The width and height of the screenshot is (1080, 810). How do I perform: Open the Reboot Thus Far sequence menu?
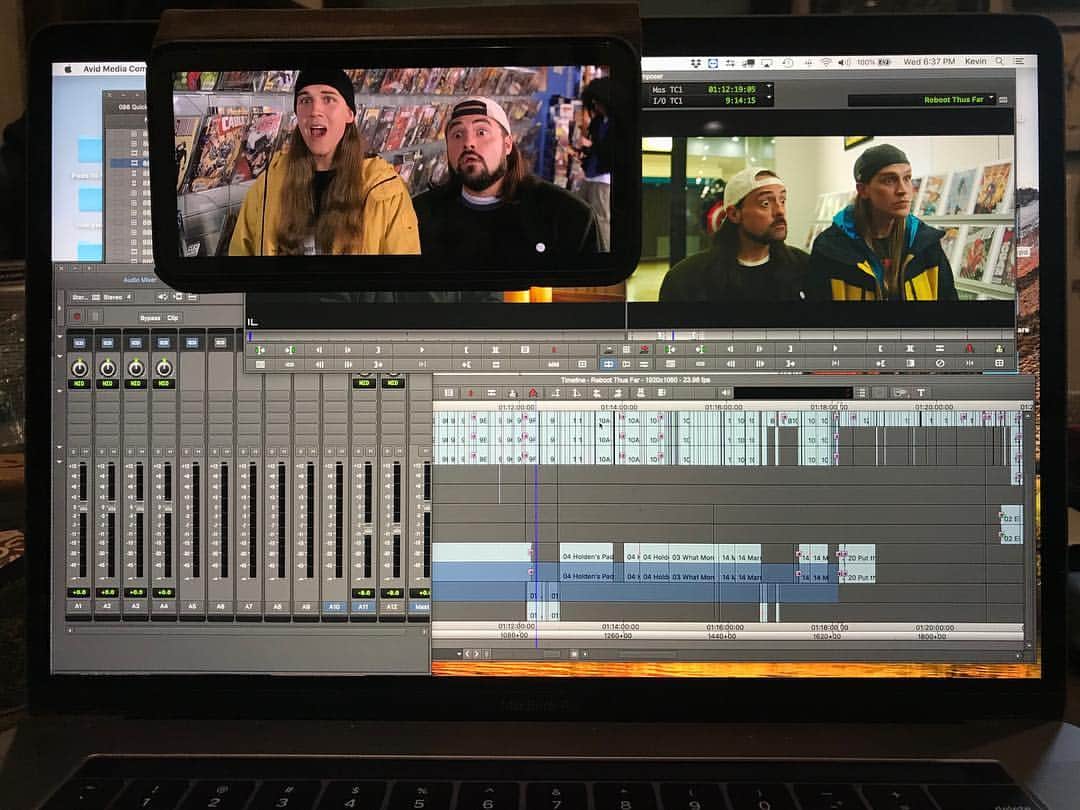click(922, 100)
